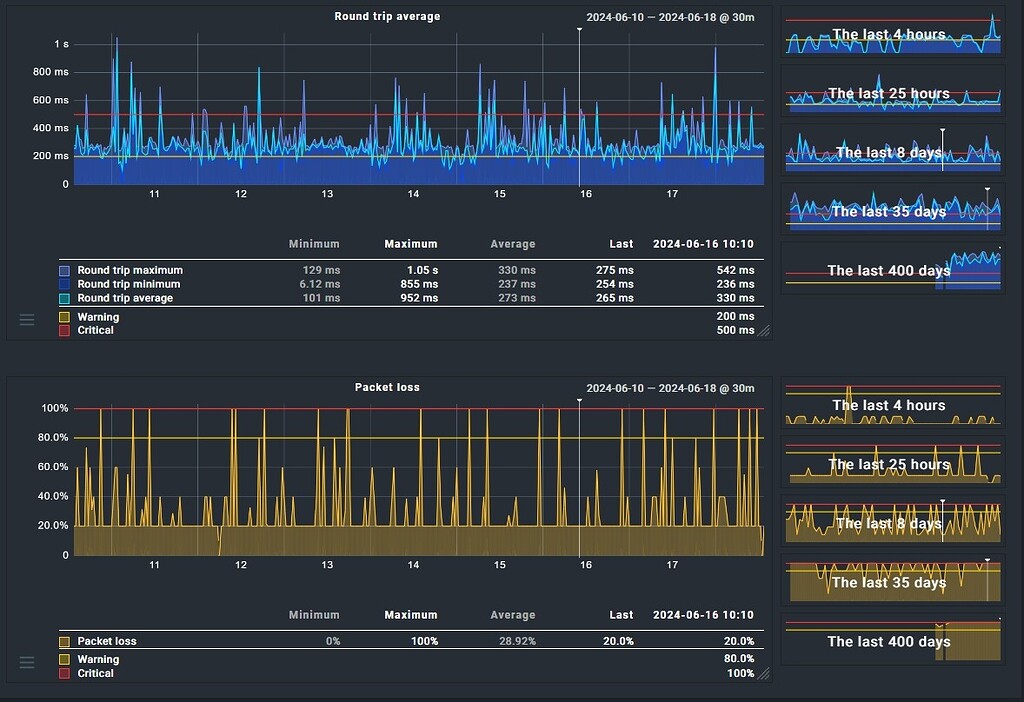The image size is (1024, 702).
Task: Open The last 8 days round trip graph
Action: [x=891, y=153]
